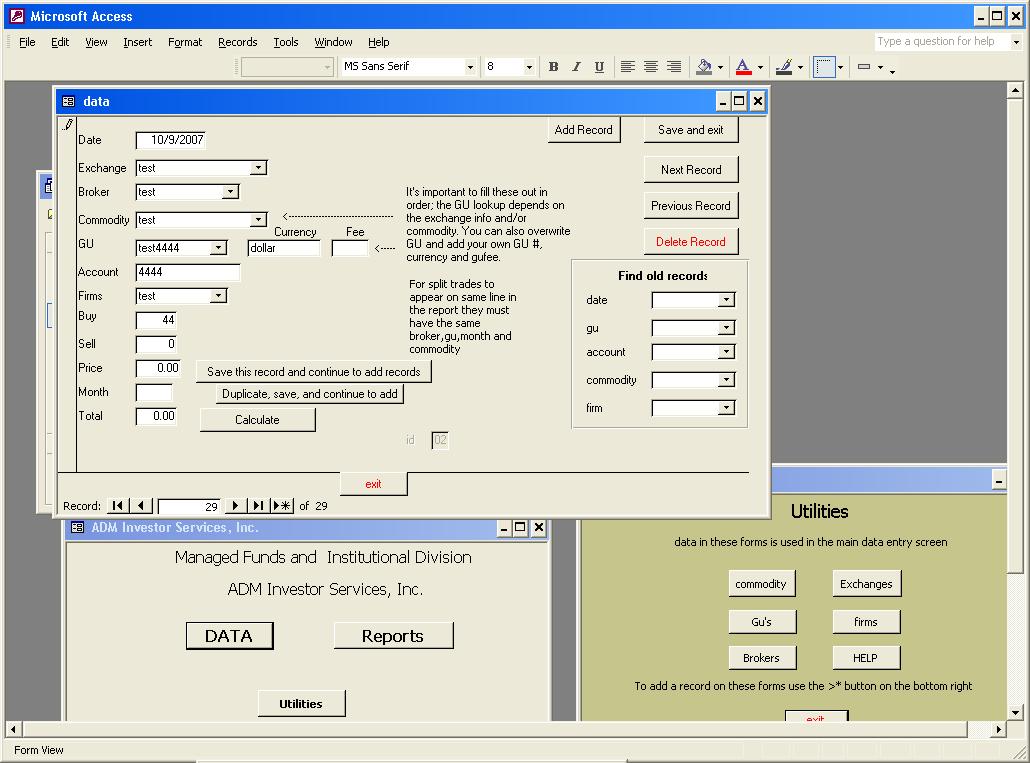This screenshot has height=763, width=1030.
Task: Open the Help menu
Action: pyautogui.click(x=378, y=42)
